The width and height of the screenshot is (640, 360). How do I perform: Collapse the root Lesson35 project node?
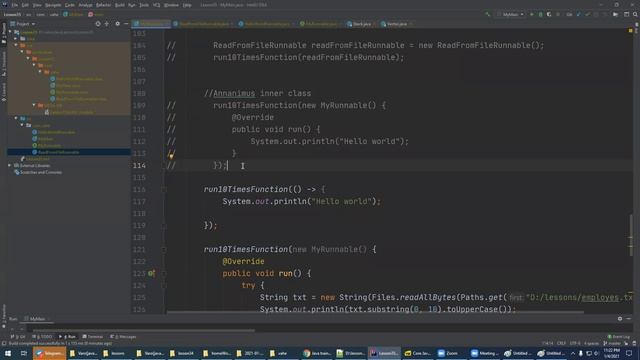[x=10, y=32]
